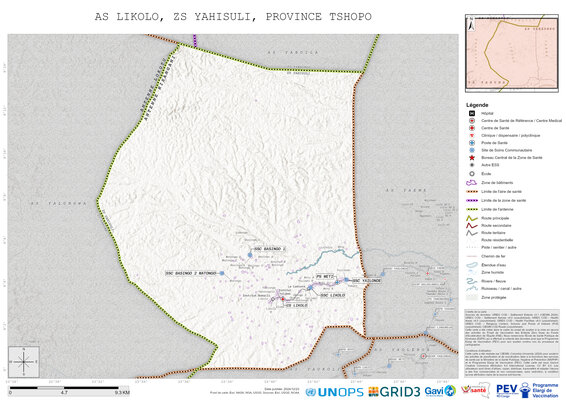This screenshot has height=400, width=566.
Task: Click the Zone protégée legend patch
Action: click(x=472, y=297)
